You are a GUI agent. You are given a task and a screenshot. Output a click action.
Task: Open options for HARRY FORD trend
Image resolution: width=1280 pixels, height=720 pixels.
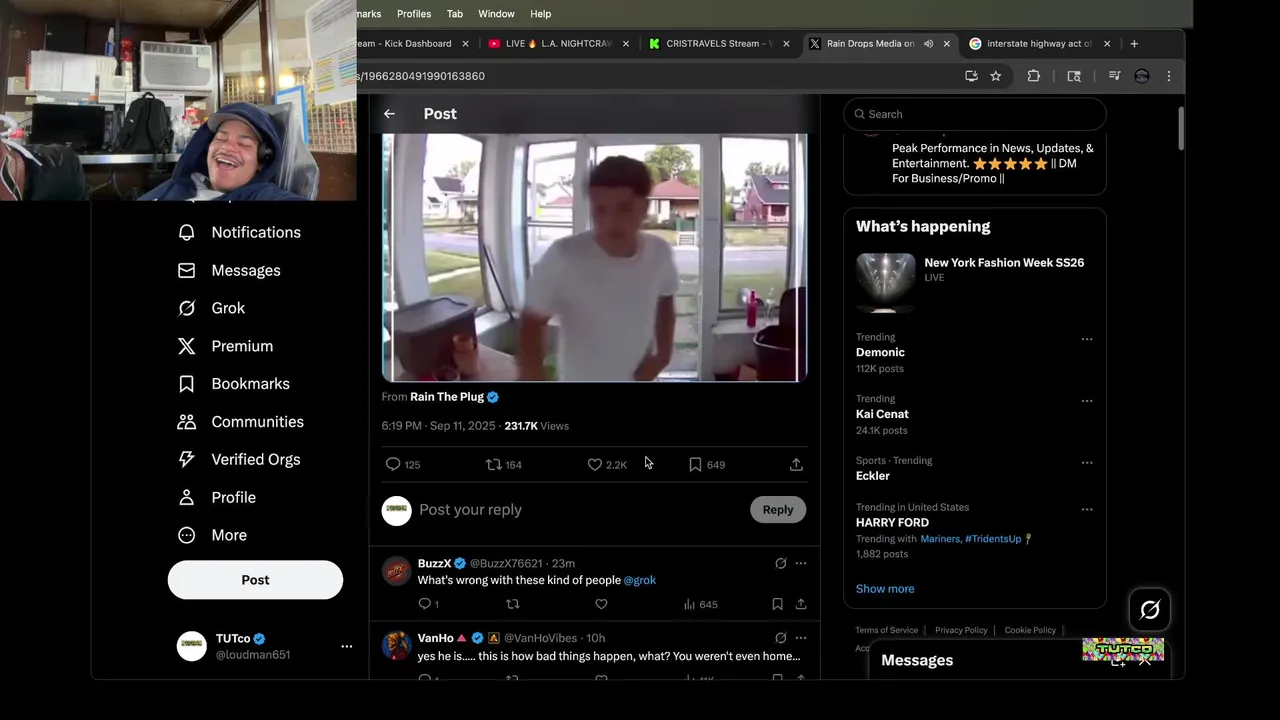click(x=1087, y=509)
